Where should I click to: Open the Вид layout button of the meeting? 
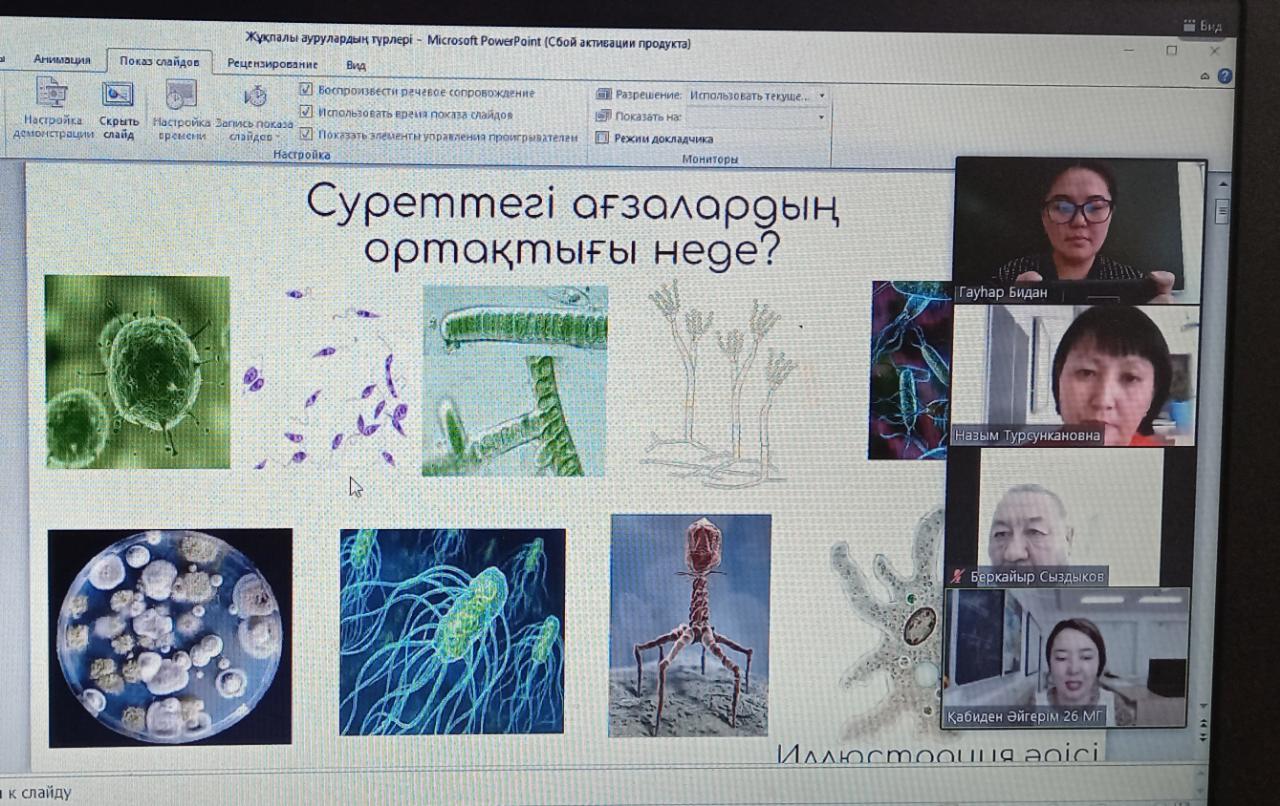(1203, 26)
